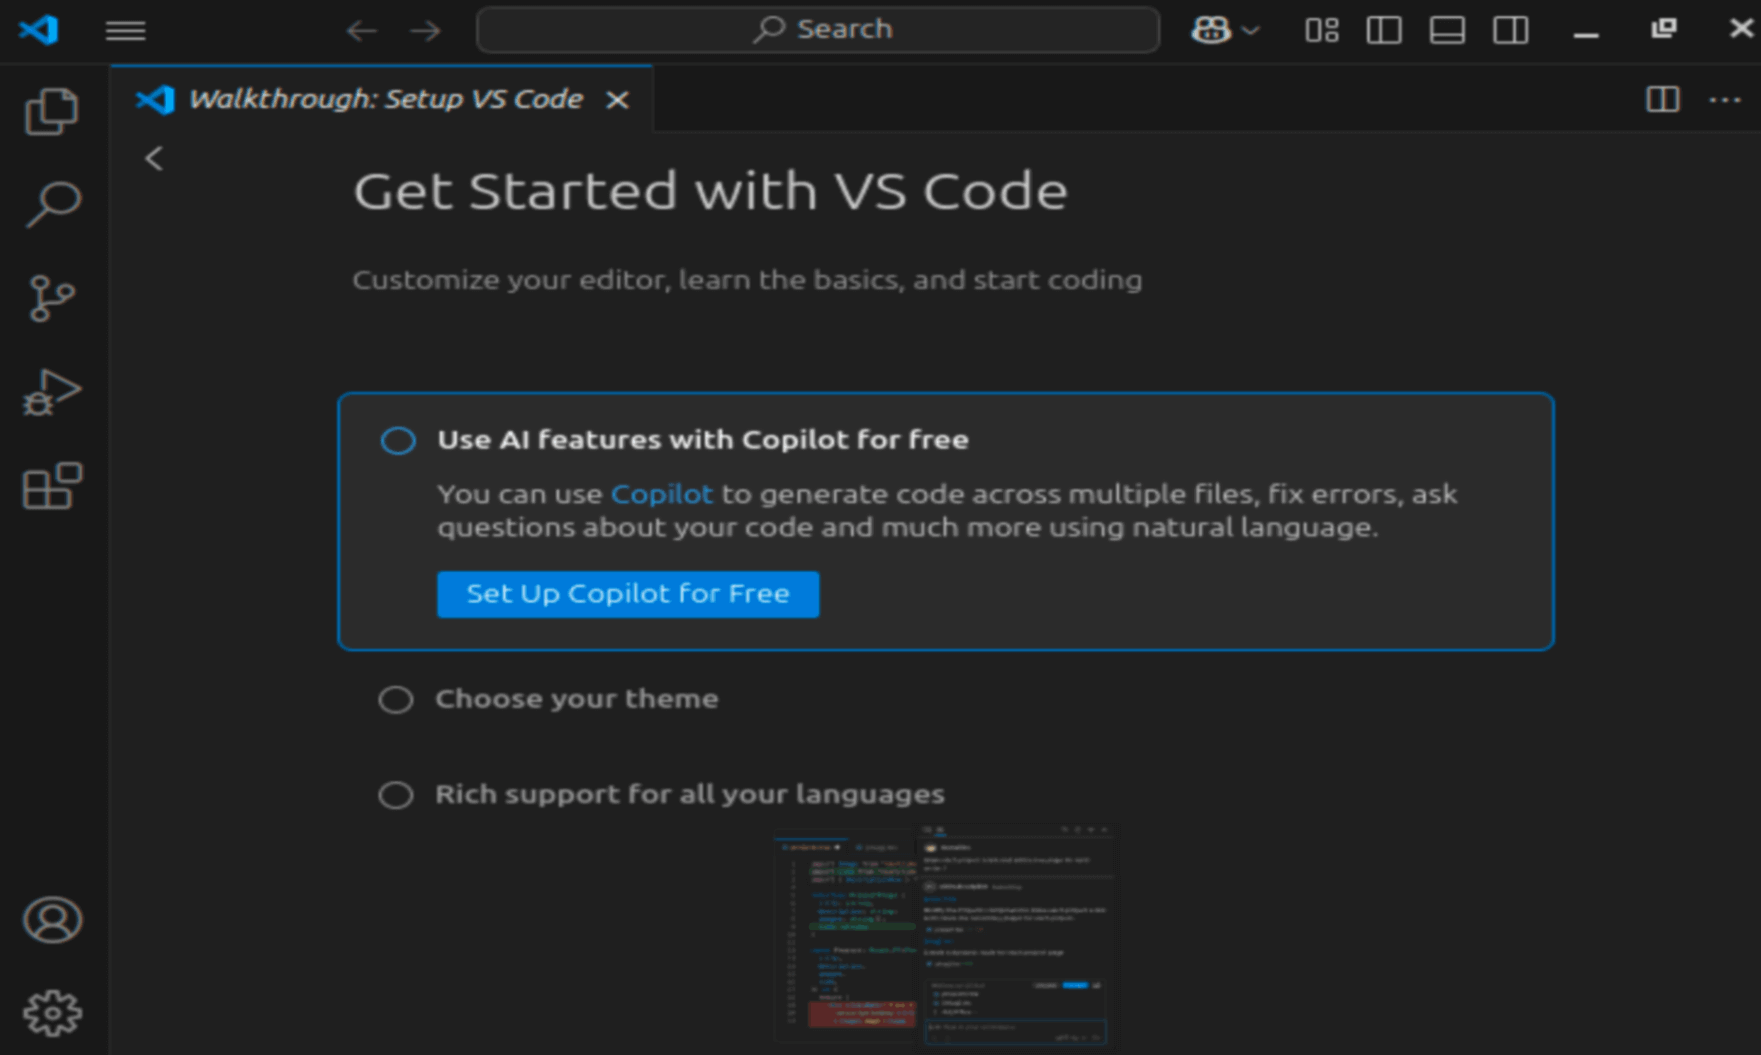Expand the Choose your theme step
The width and height of the screenshot is (1761, 1055).
pyautogui.click(x=576, y=699)
